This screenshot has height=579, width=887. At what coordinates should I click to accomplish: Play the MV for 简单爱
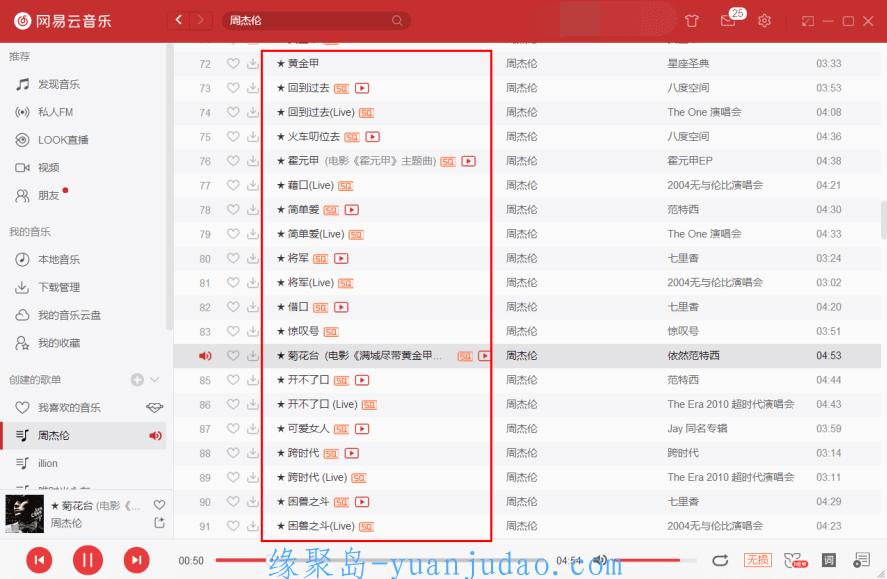351,210
